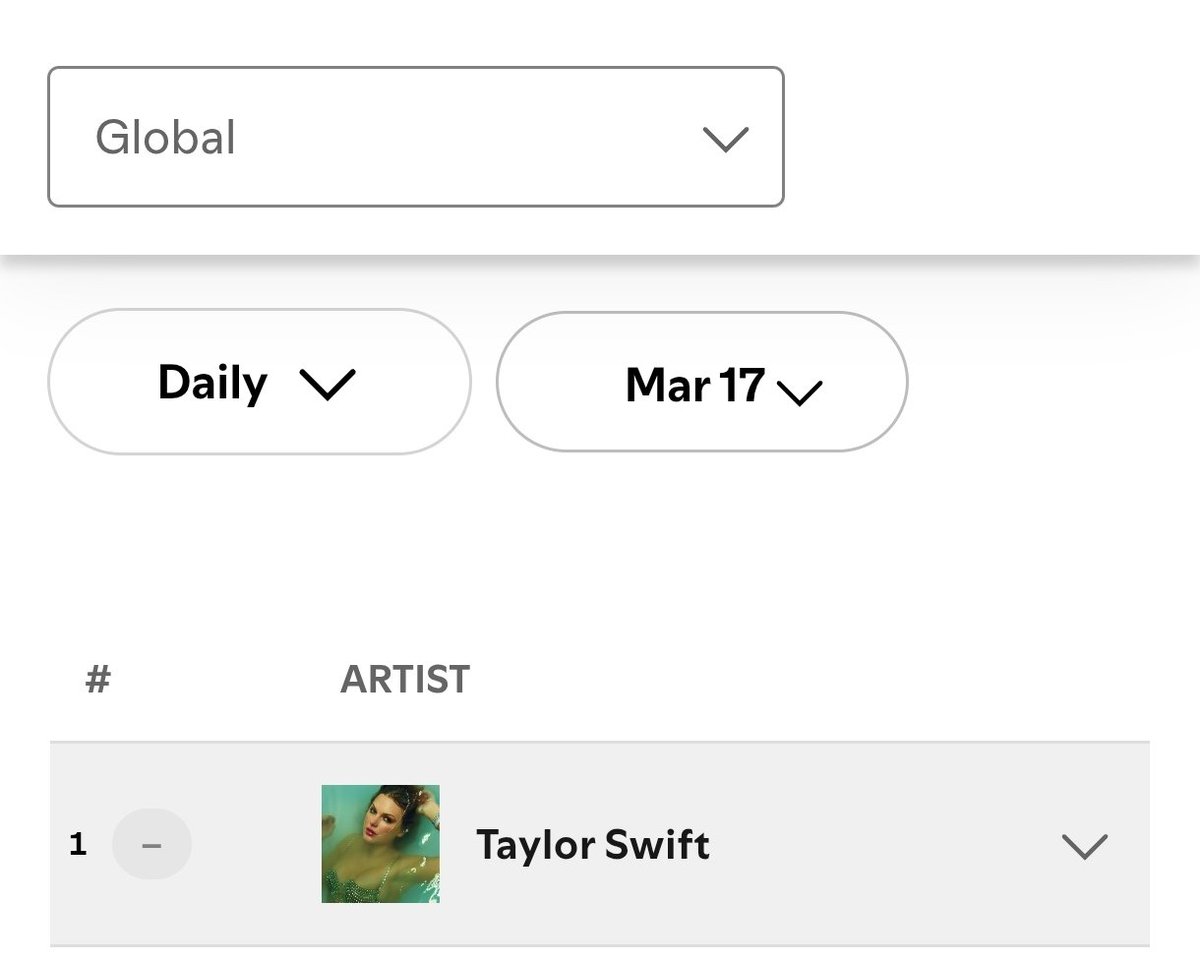The image size is (1200, 963).
Task: Click the chevron icon next to Mar 17
Action: tap(799, 393)
